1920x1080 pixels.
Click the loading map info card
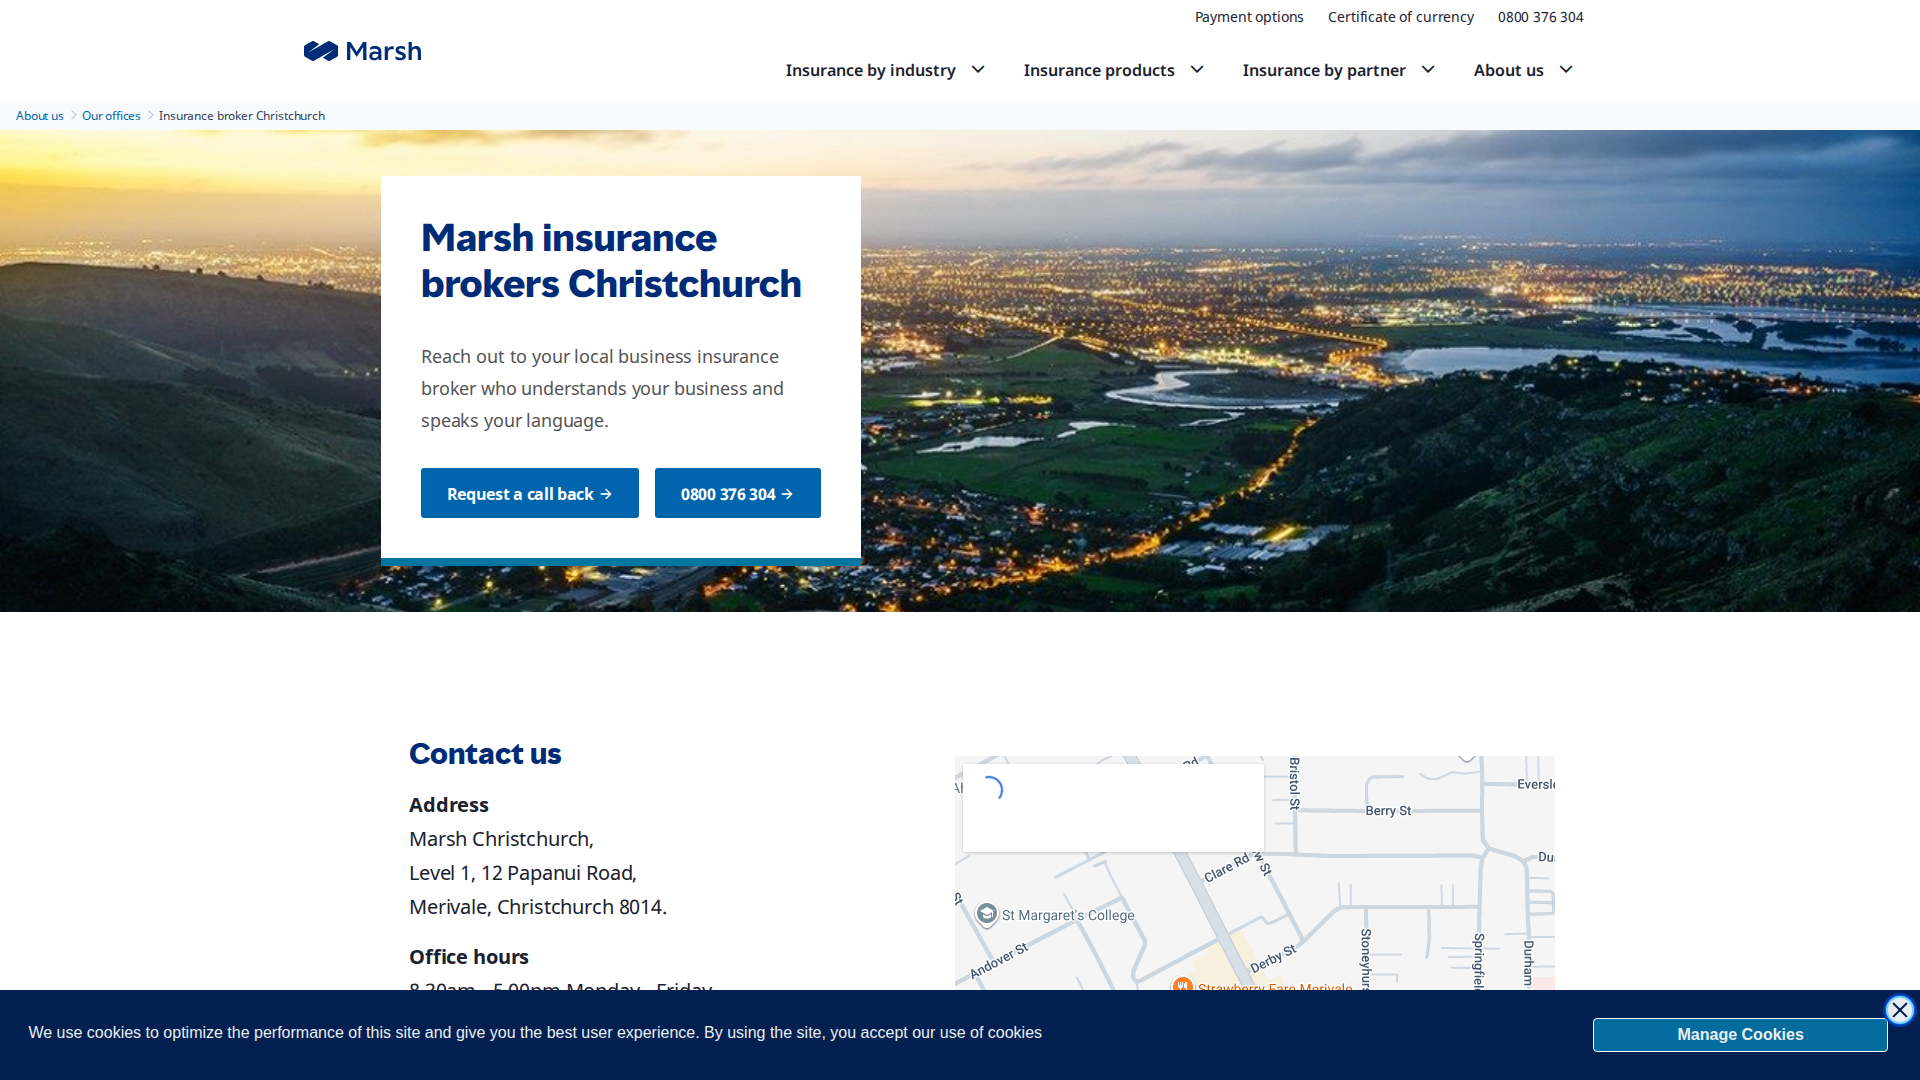(1113, 808)
